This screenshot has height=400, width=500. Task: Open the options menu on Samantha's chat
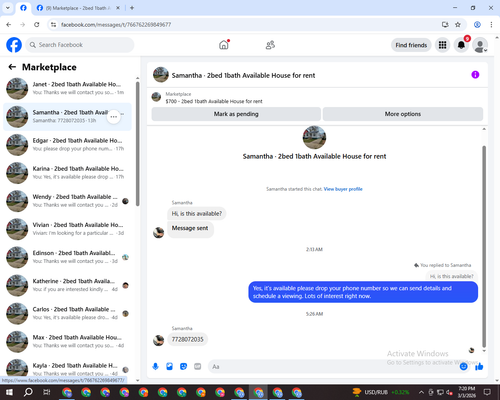click(x=114, y=117)
